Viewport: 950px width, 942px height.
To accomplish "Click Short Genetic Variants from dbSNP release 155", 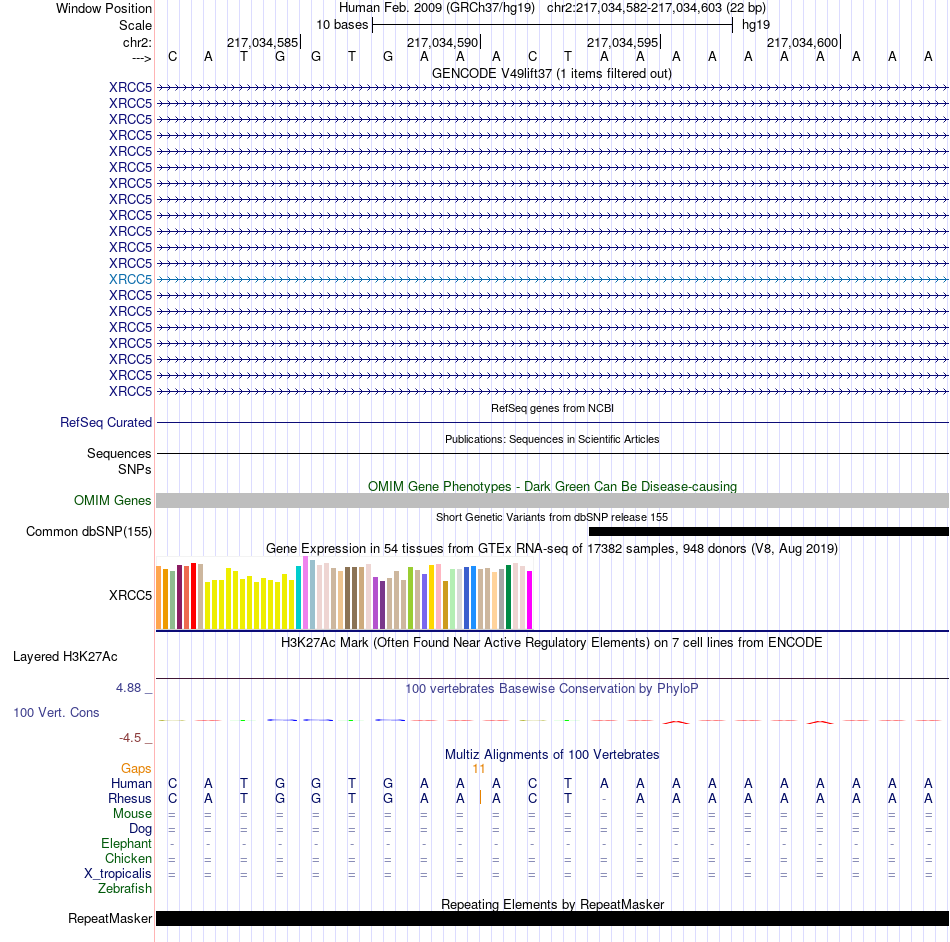I will click(552, 517).
